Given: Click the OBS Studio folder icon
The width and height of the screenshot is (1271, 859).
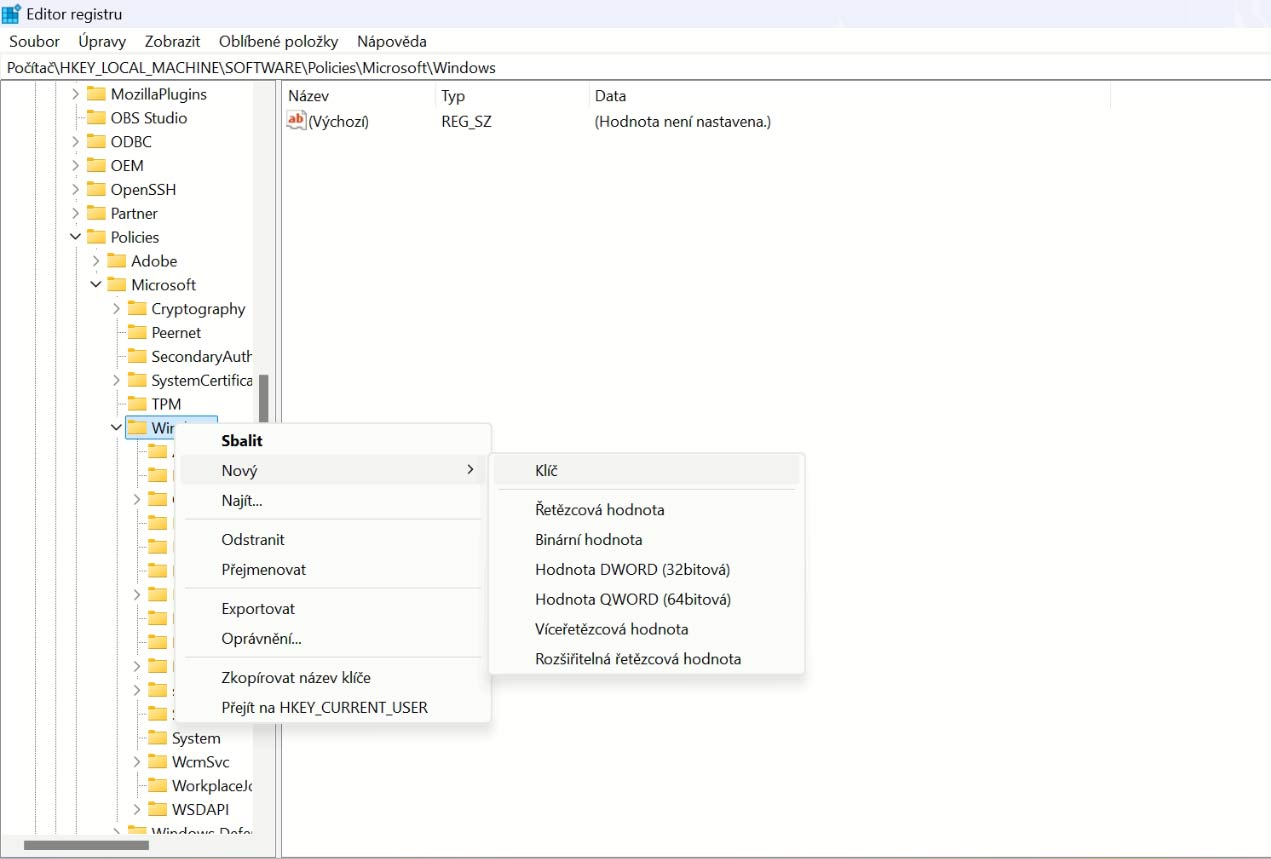Looking at the screenshot, I should (x=96, y=118).
